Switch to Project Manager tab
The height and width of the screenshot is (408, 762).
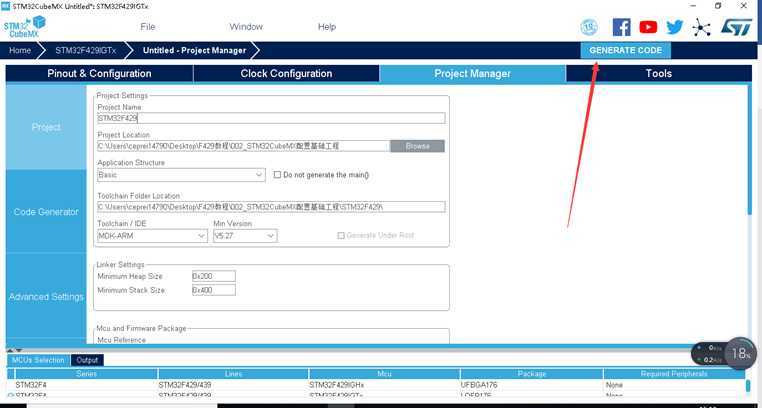pos(472,74)
